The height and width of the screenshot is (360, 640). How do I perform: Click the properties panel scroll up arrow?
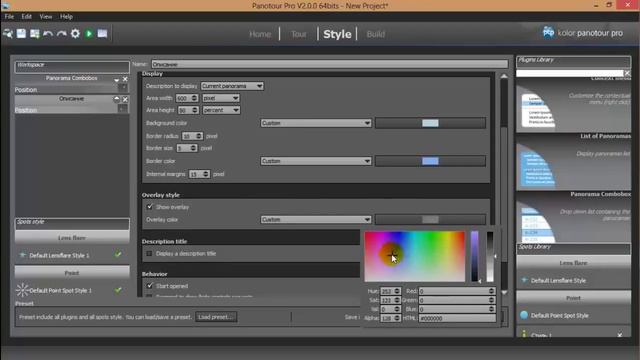tap(504, 76)
